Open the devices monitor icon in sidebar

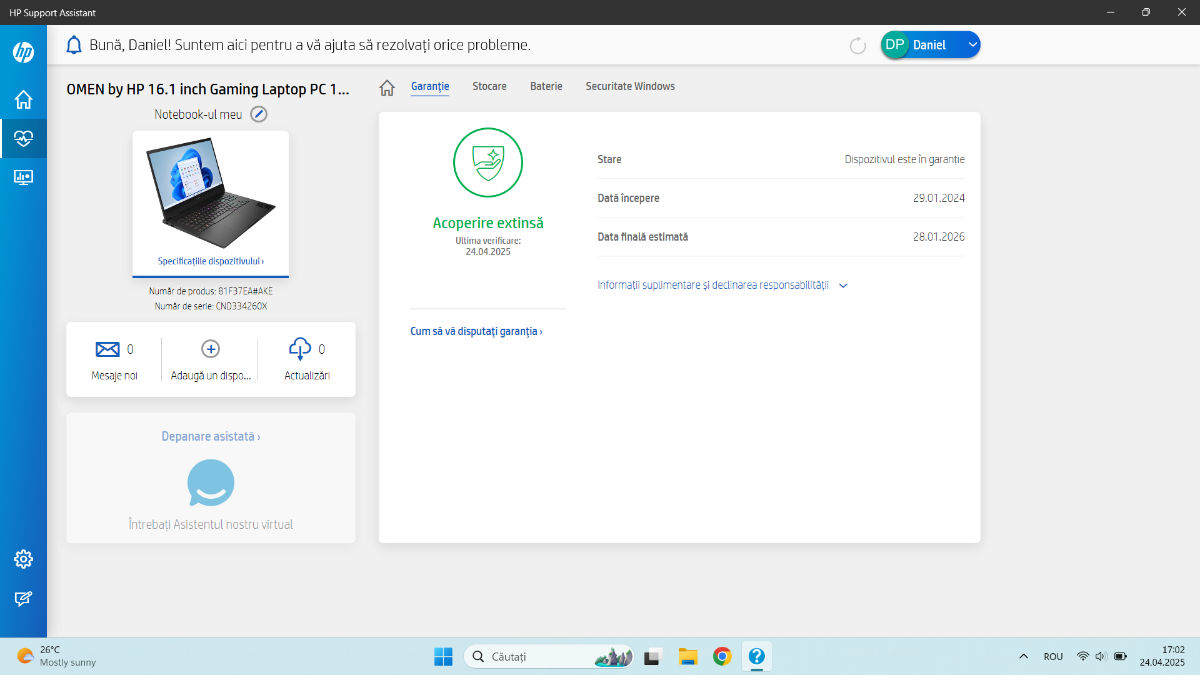coord(23,177)
